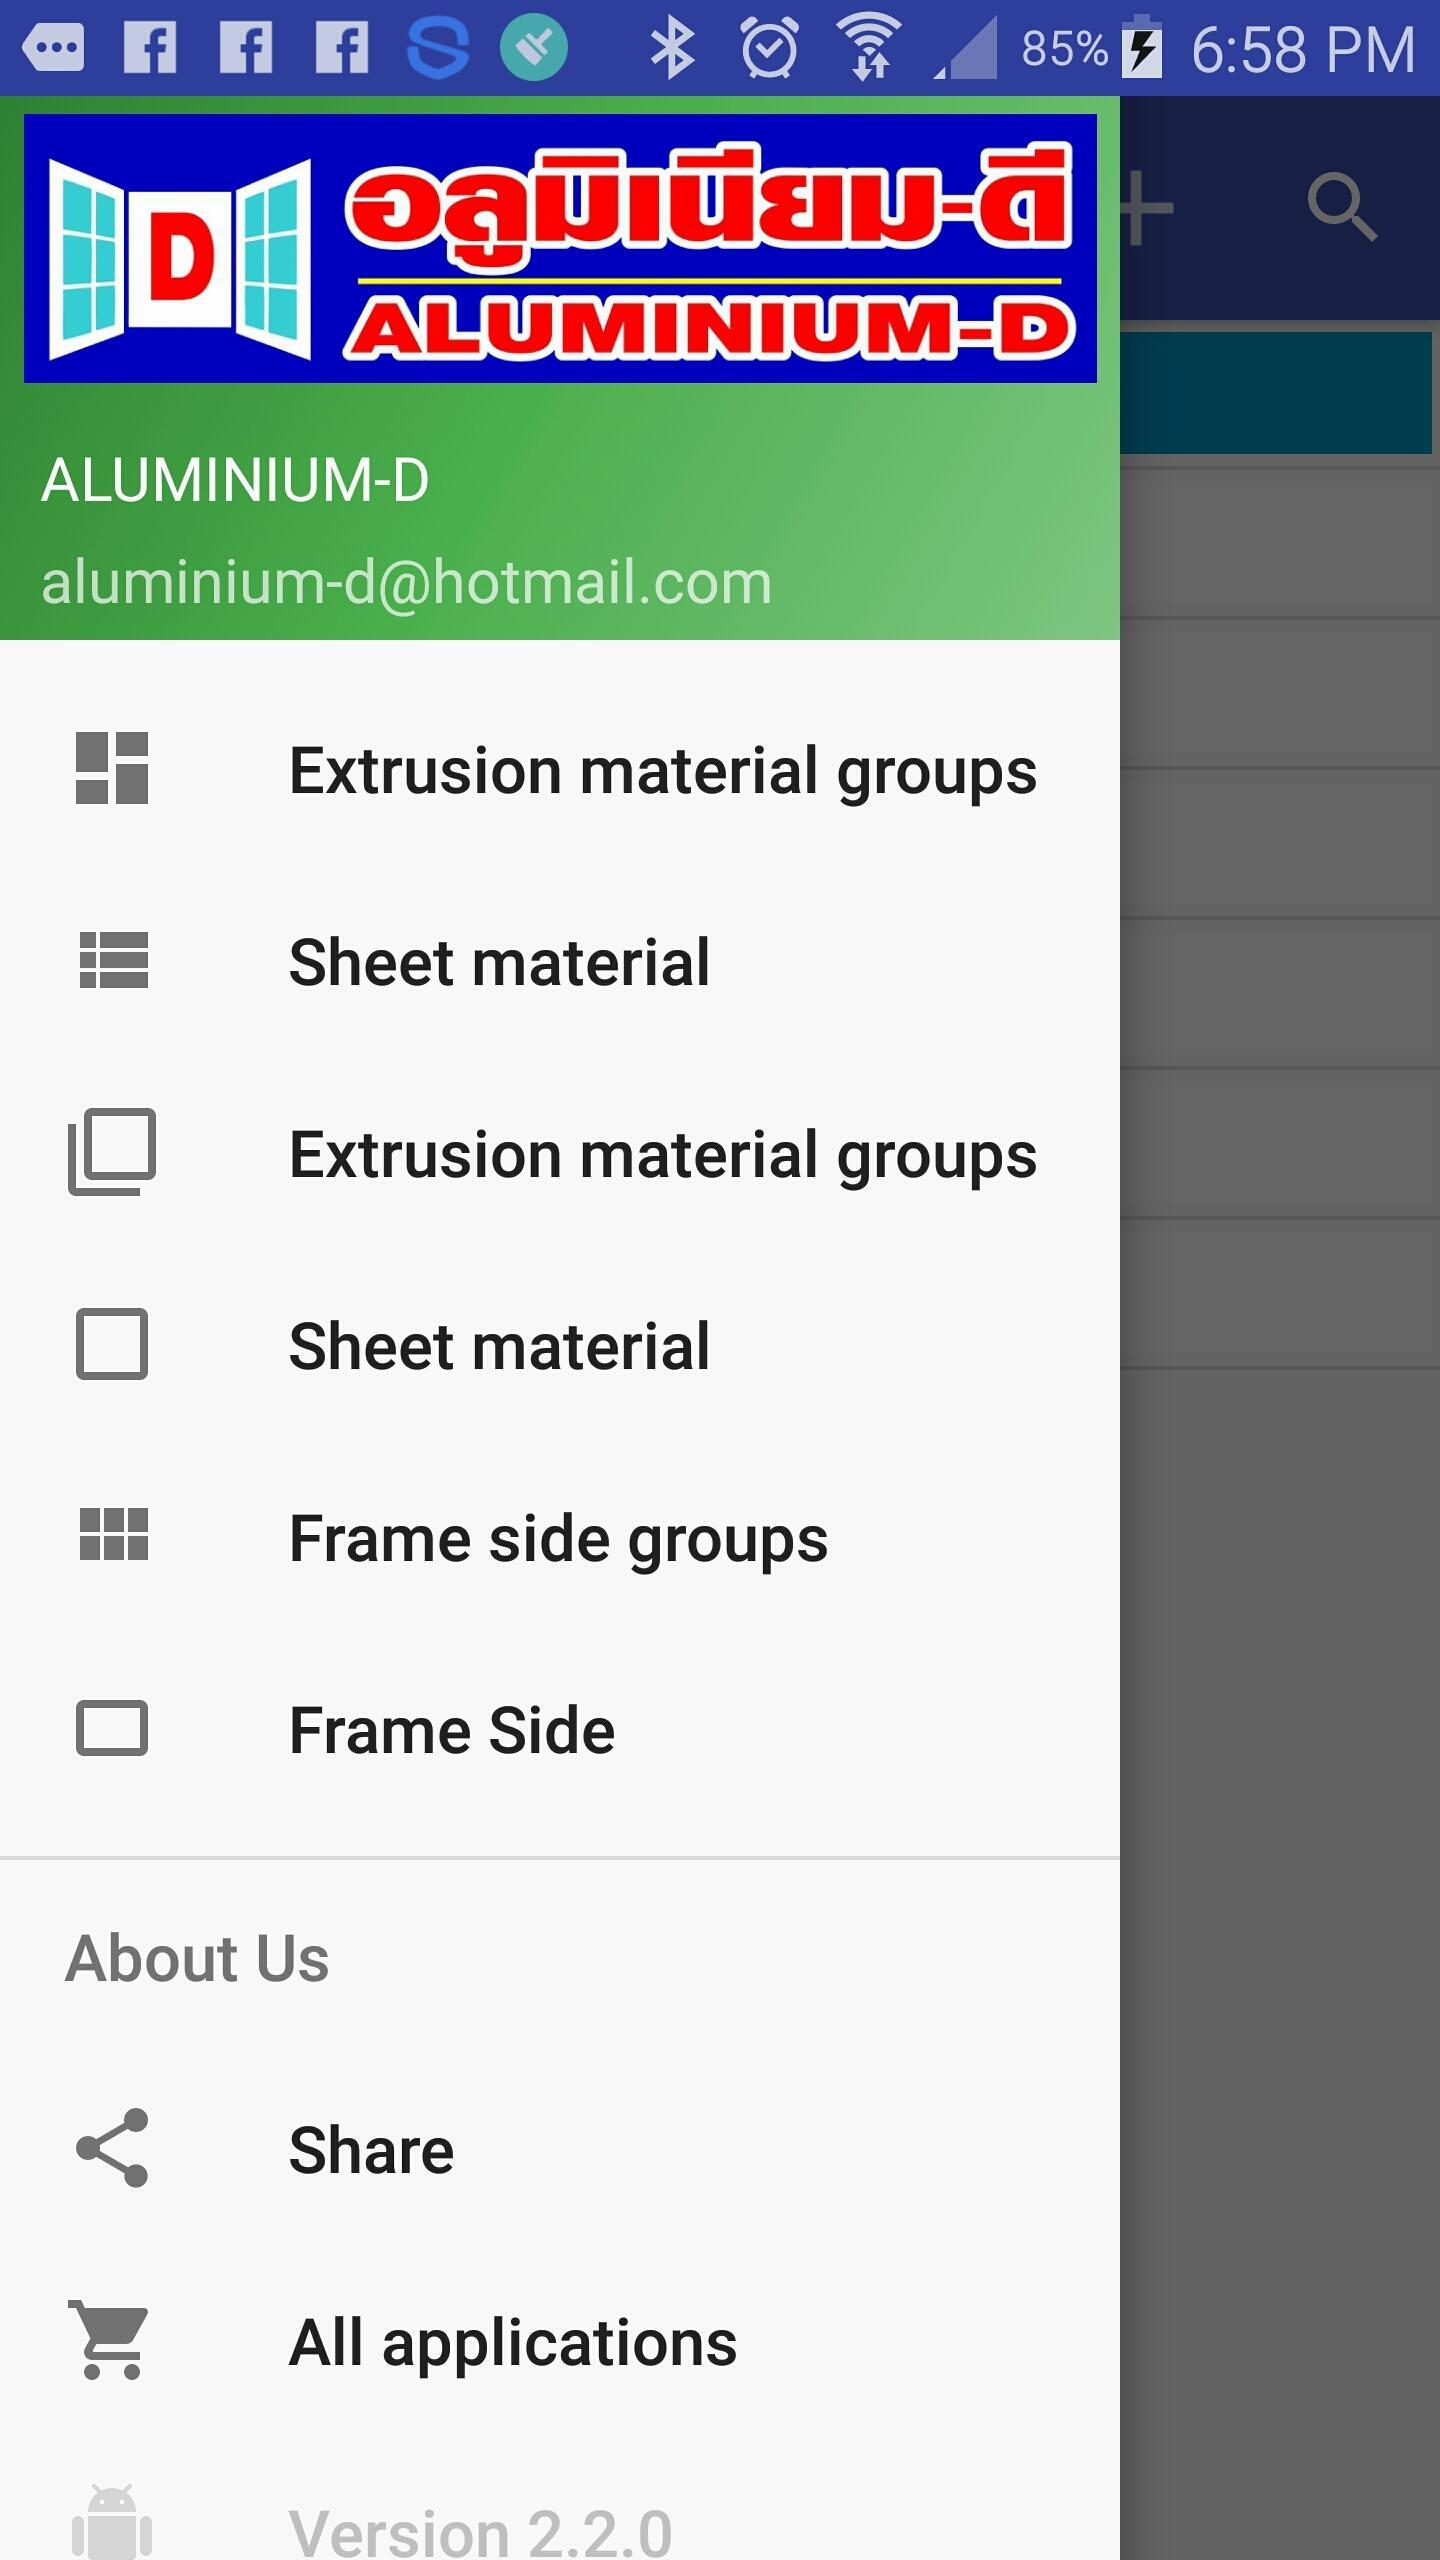The width and height of the screenshot is (1440, 2560).
Task: Tap the dashboard icon beside first Extrusion material groups
Action: (x=112, y=768)
